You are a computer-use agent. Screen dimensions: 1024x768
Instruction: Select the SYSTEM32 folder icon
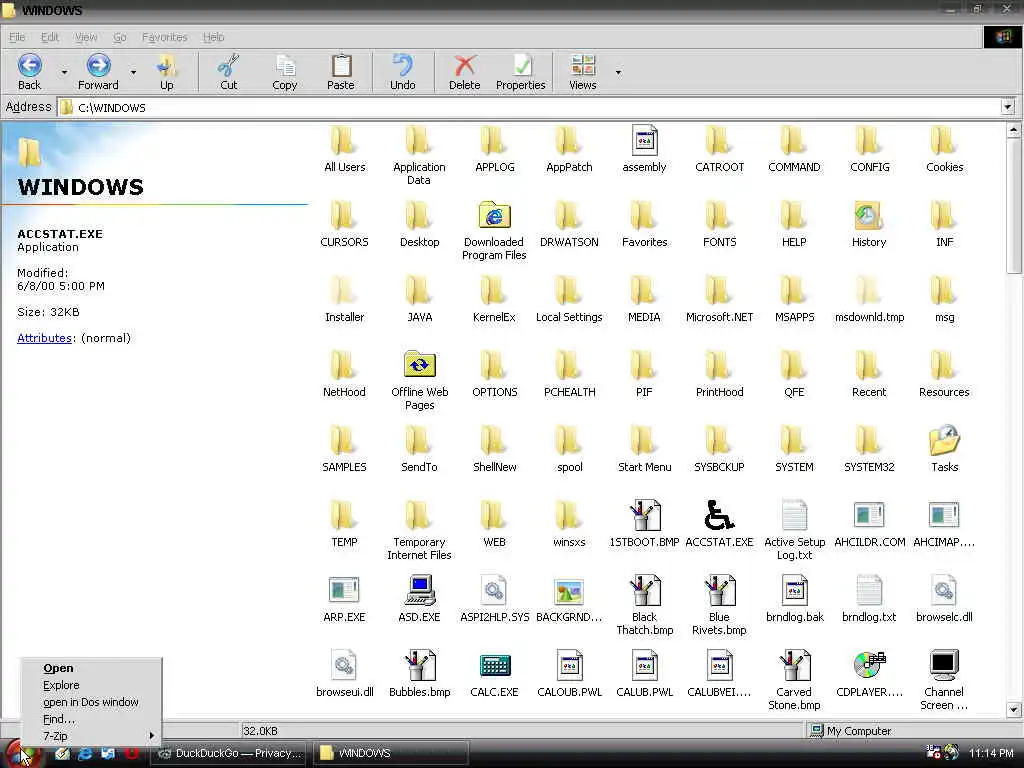pyautogui.click(x=869, y=440)
